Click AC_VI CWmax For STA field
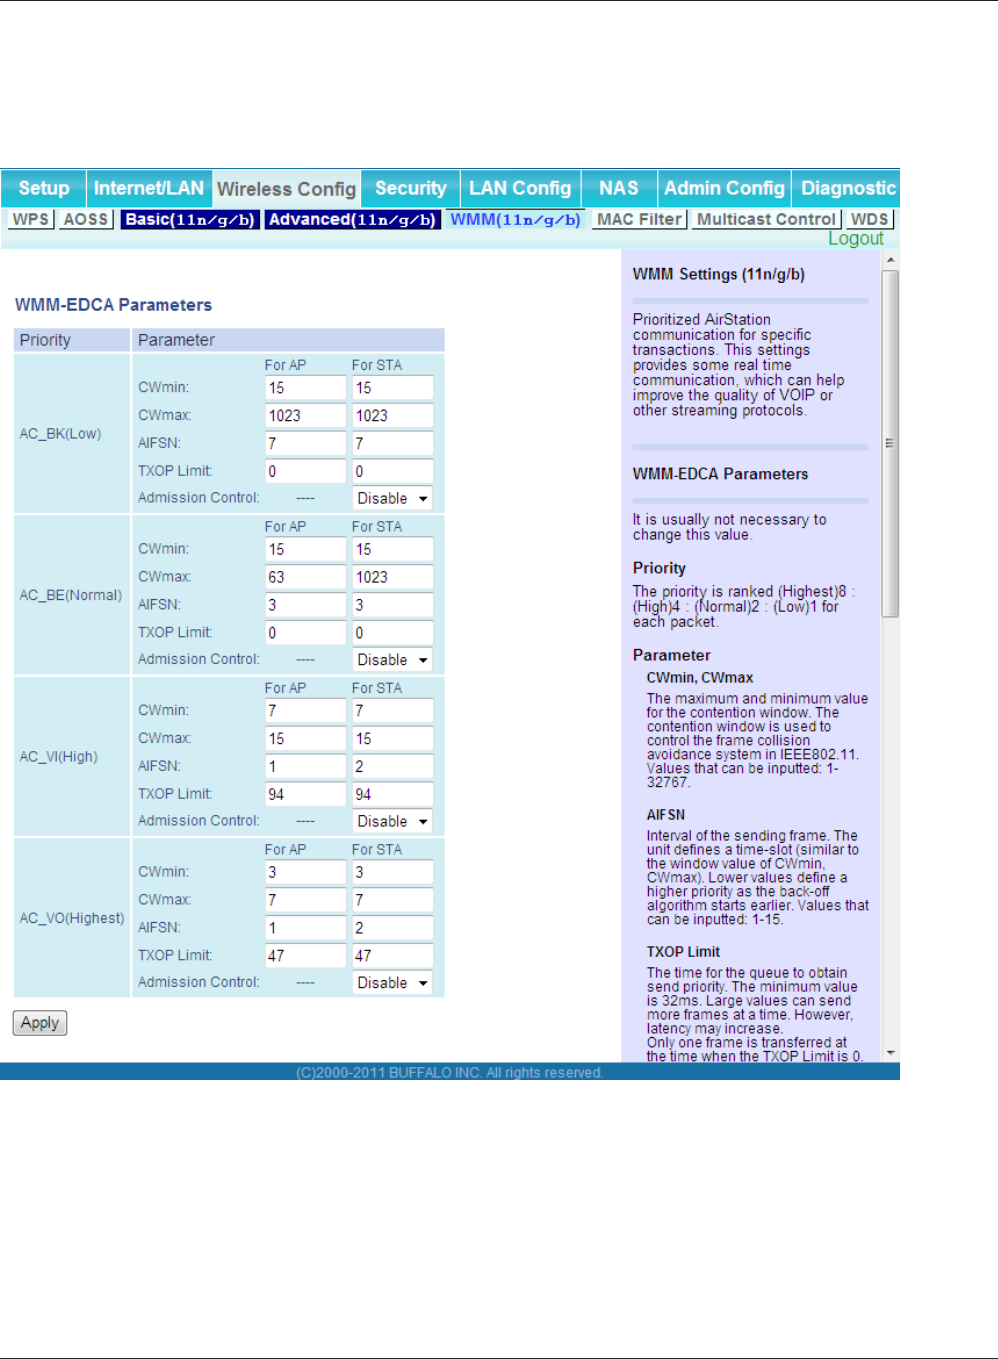This screenshot has width=998, height=1359. (x=393, y=739)
